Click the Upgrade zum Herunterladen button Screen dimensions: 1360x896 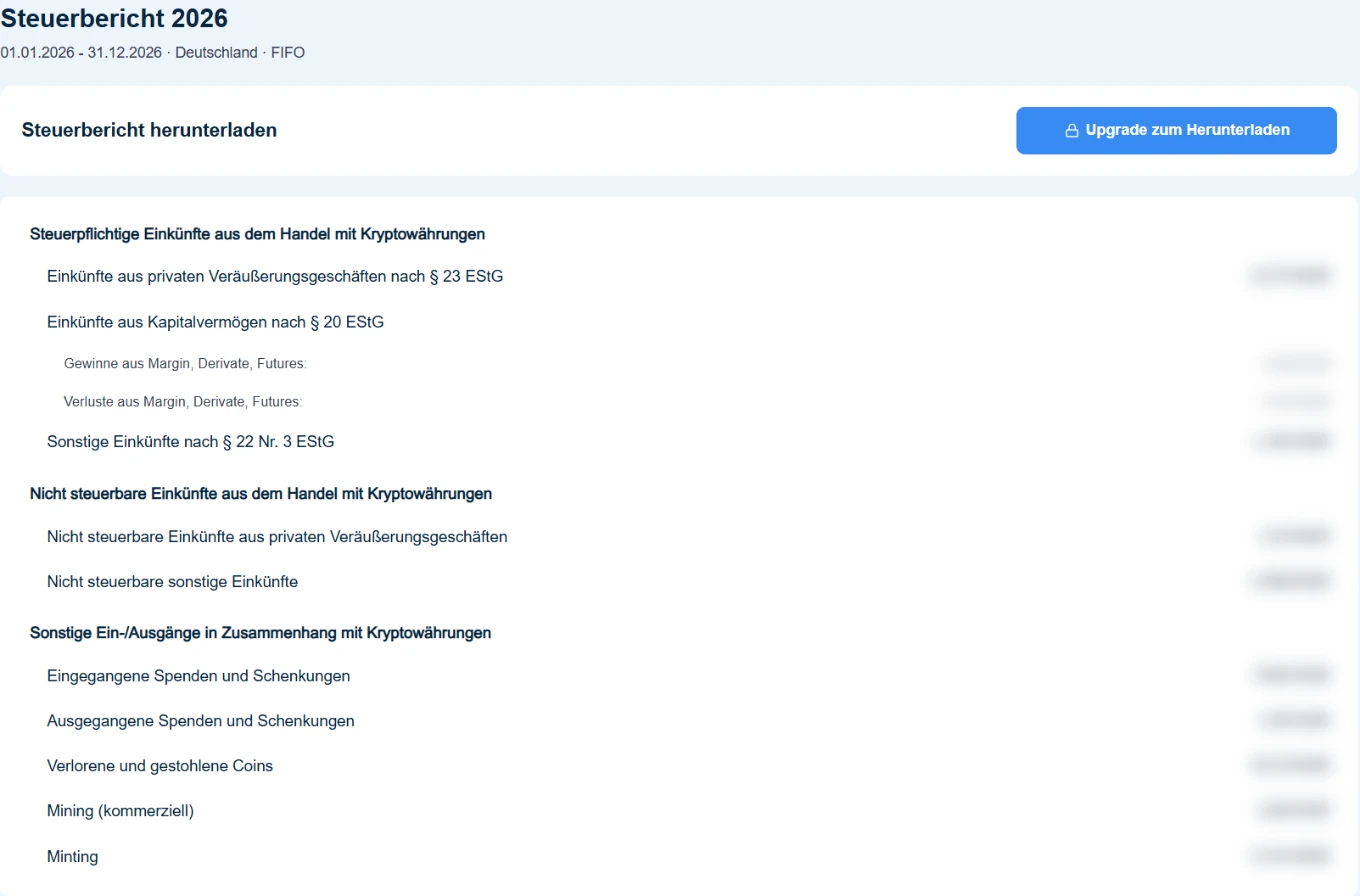pos(1176,130)
